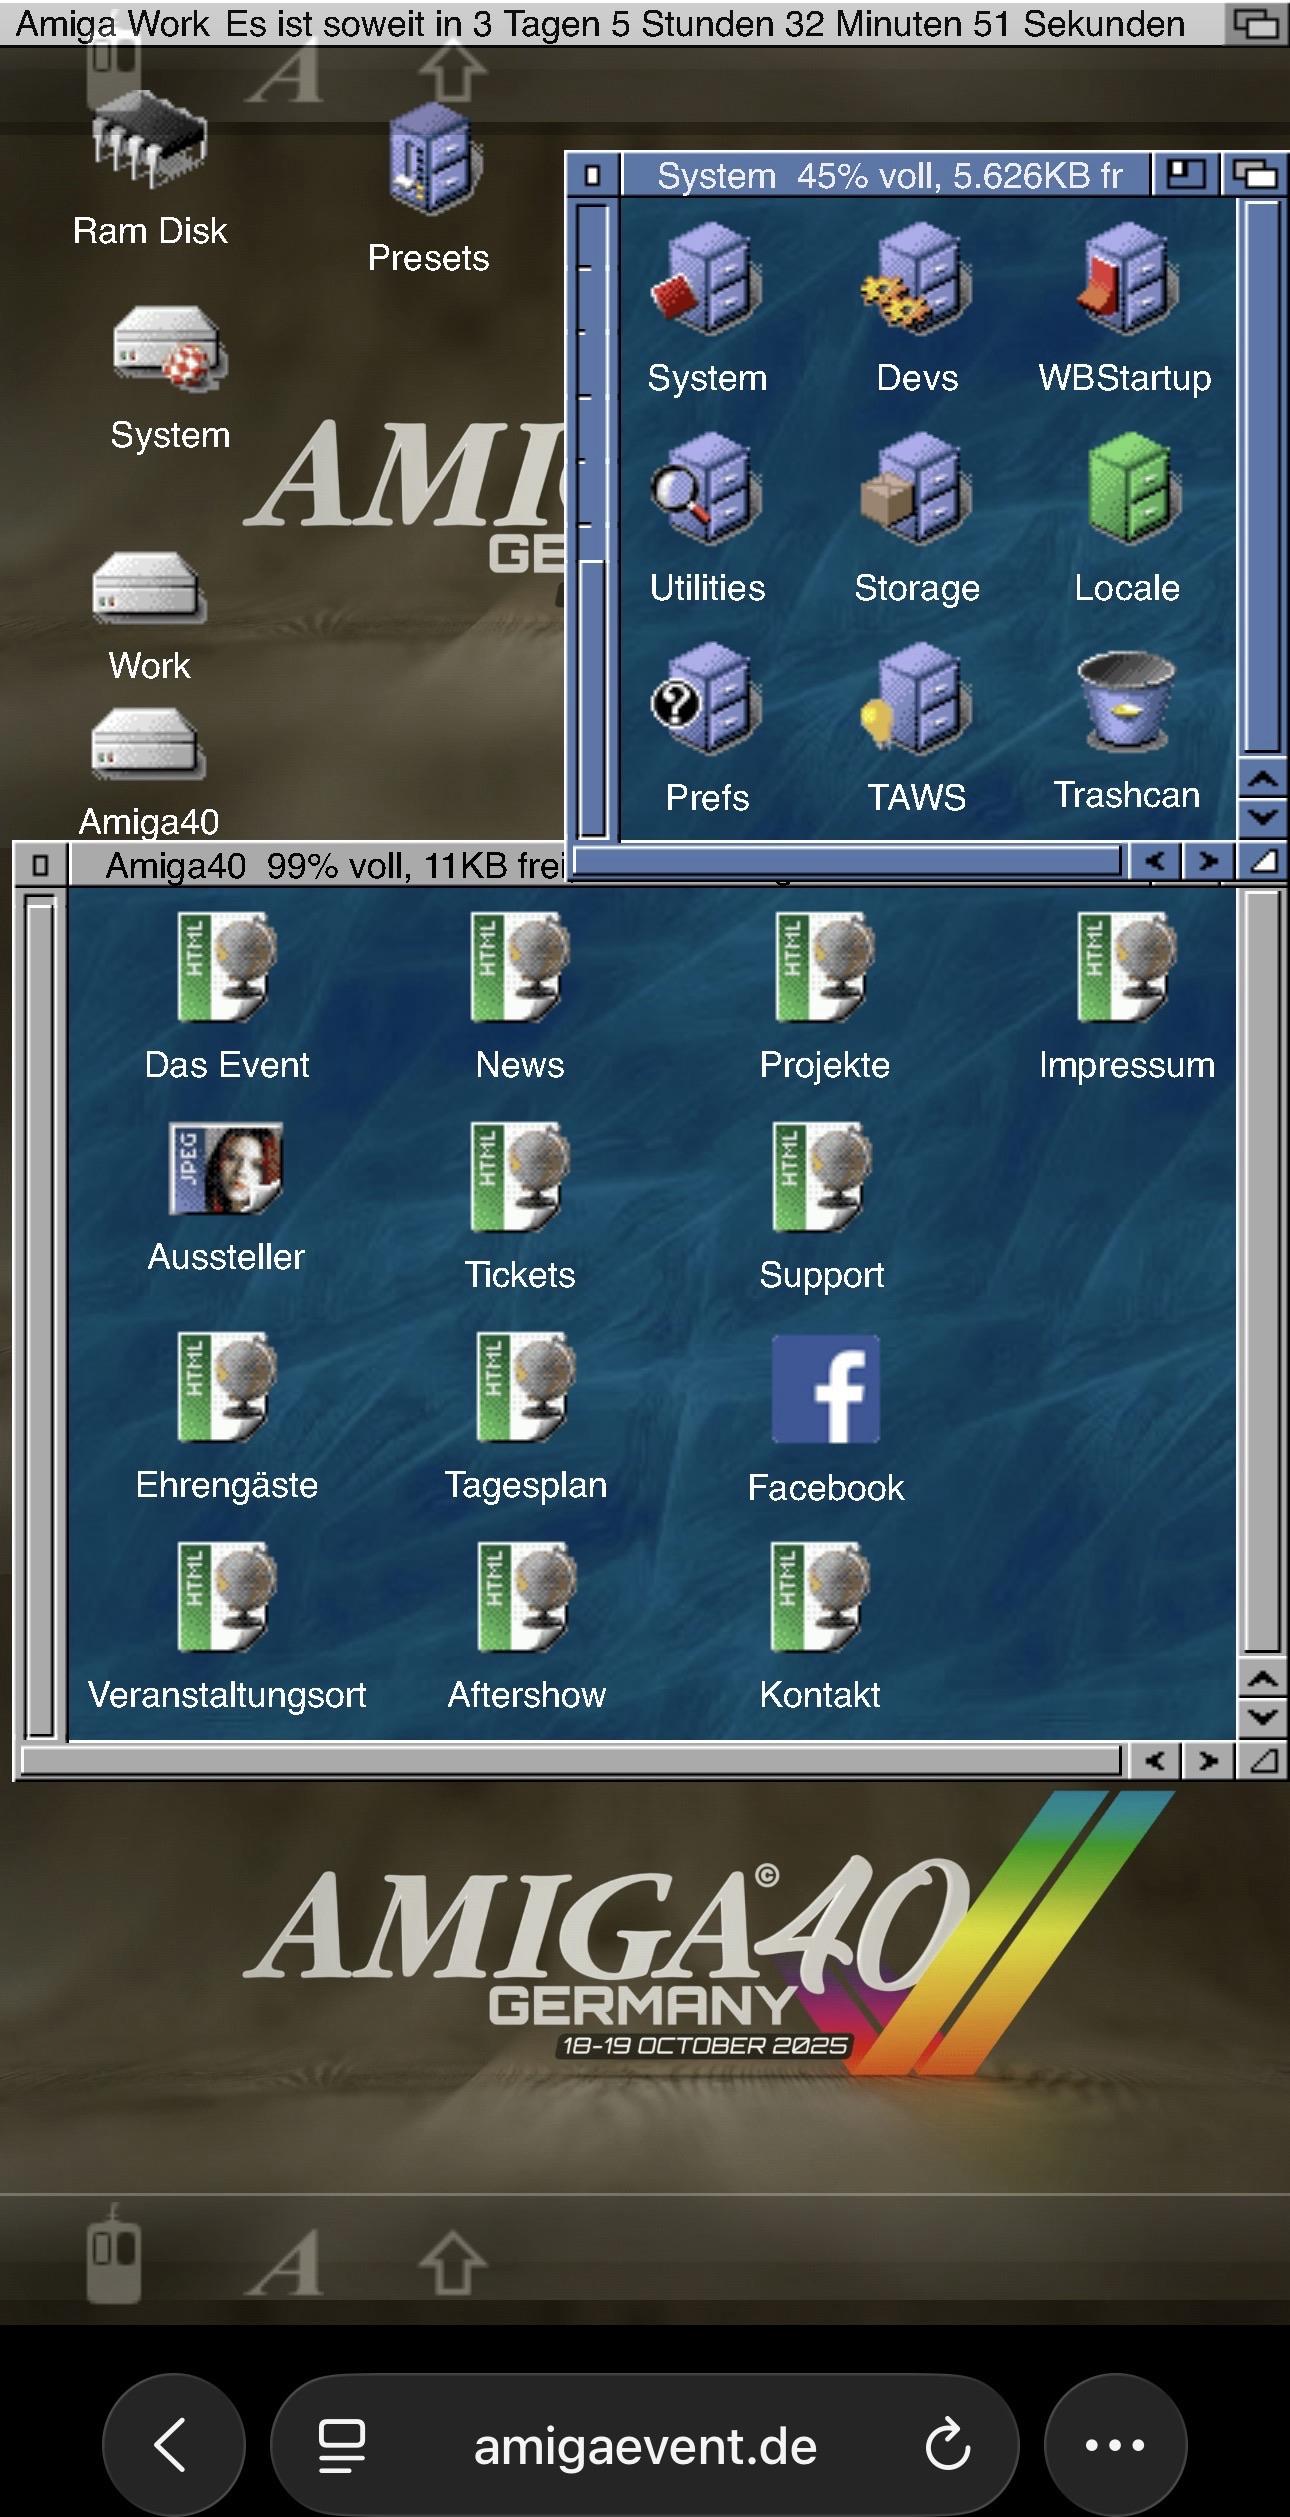Click the countdown text in the top bar
Image resolution: width=1290 pixels, height=2517 pixels.
point(705,24)
